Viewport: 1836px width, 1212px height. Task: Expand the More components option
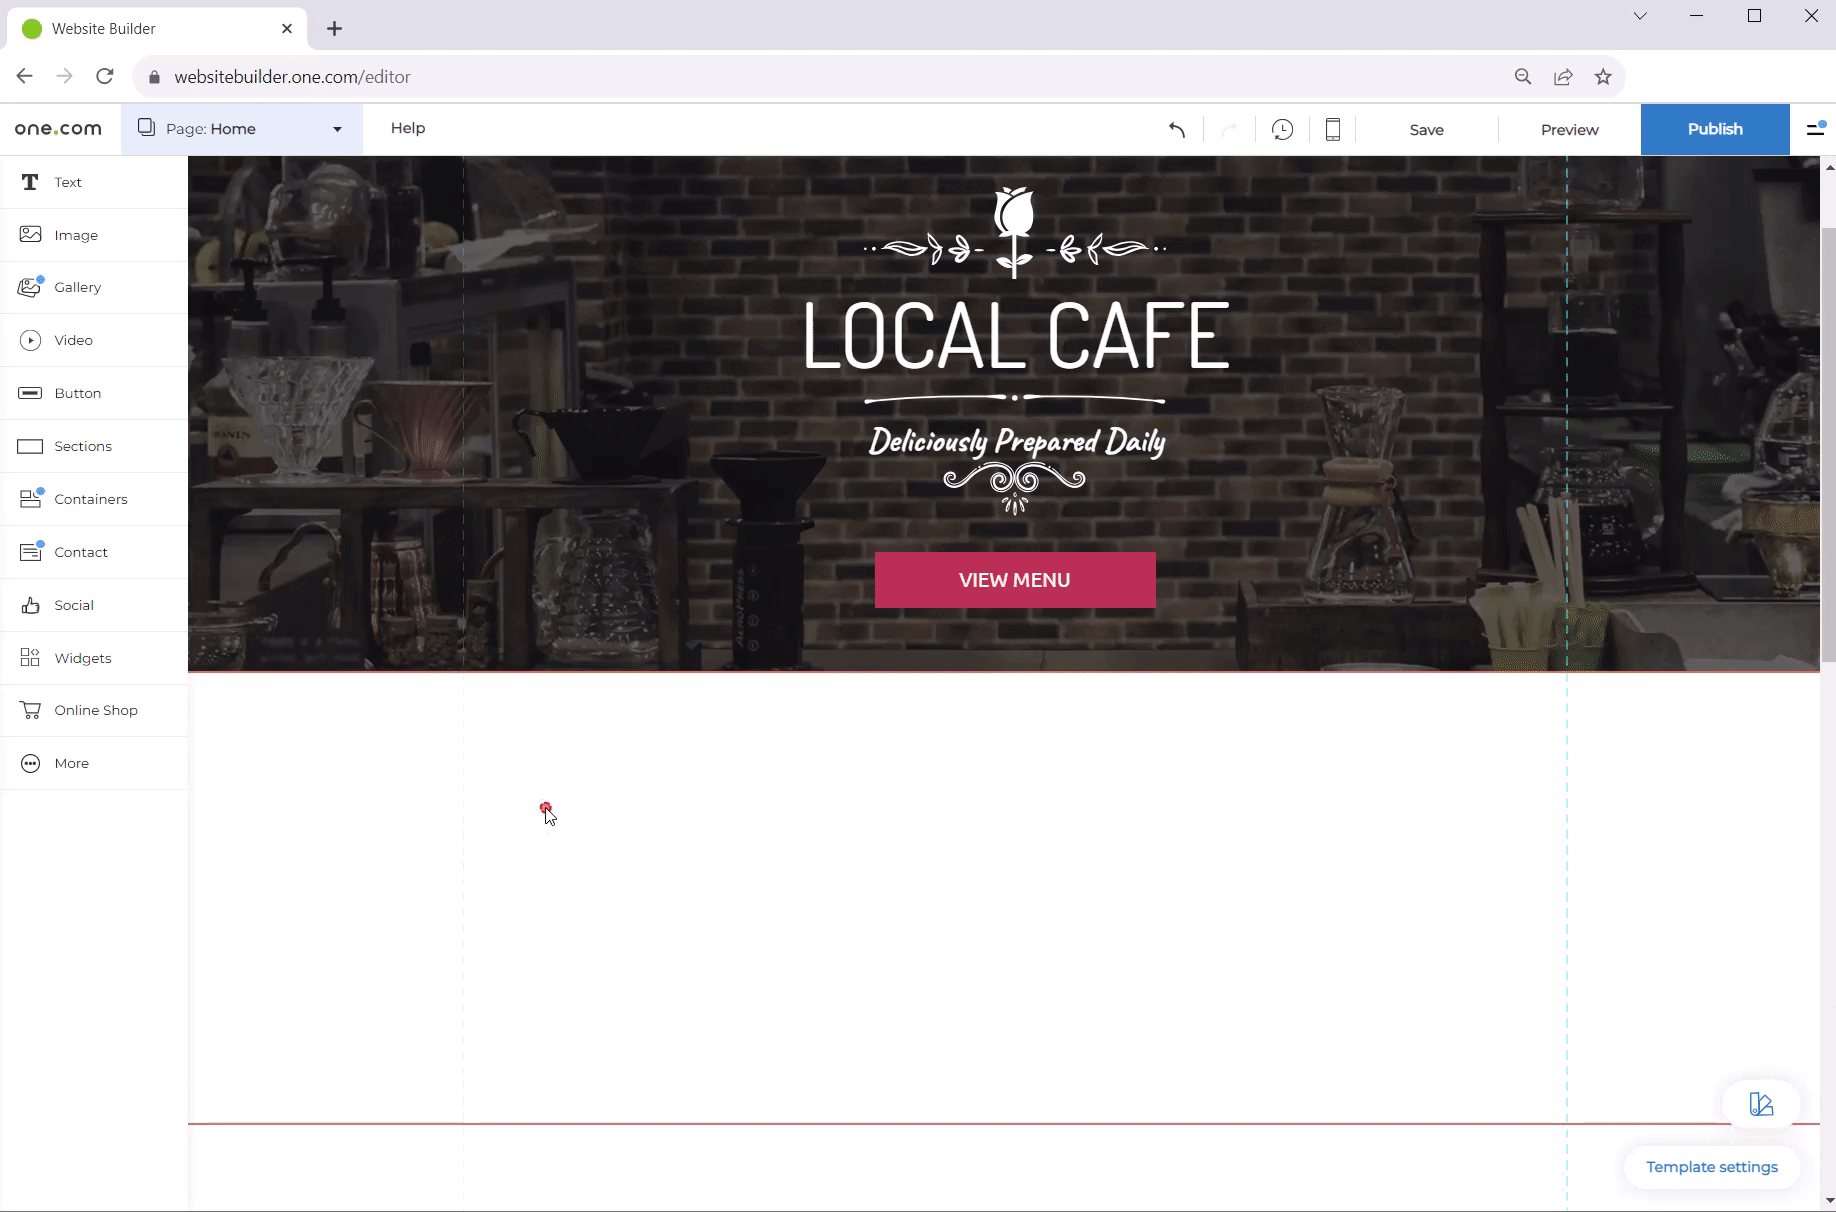[x=71, y=764]
